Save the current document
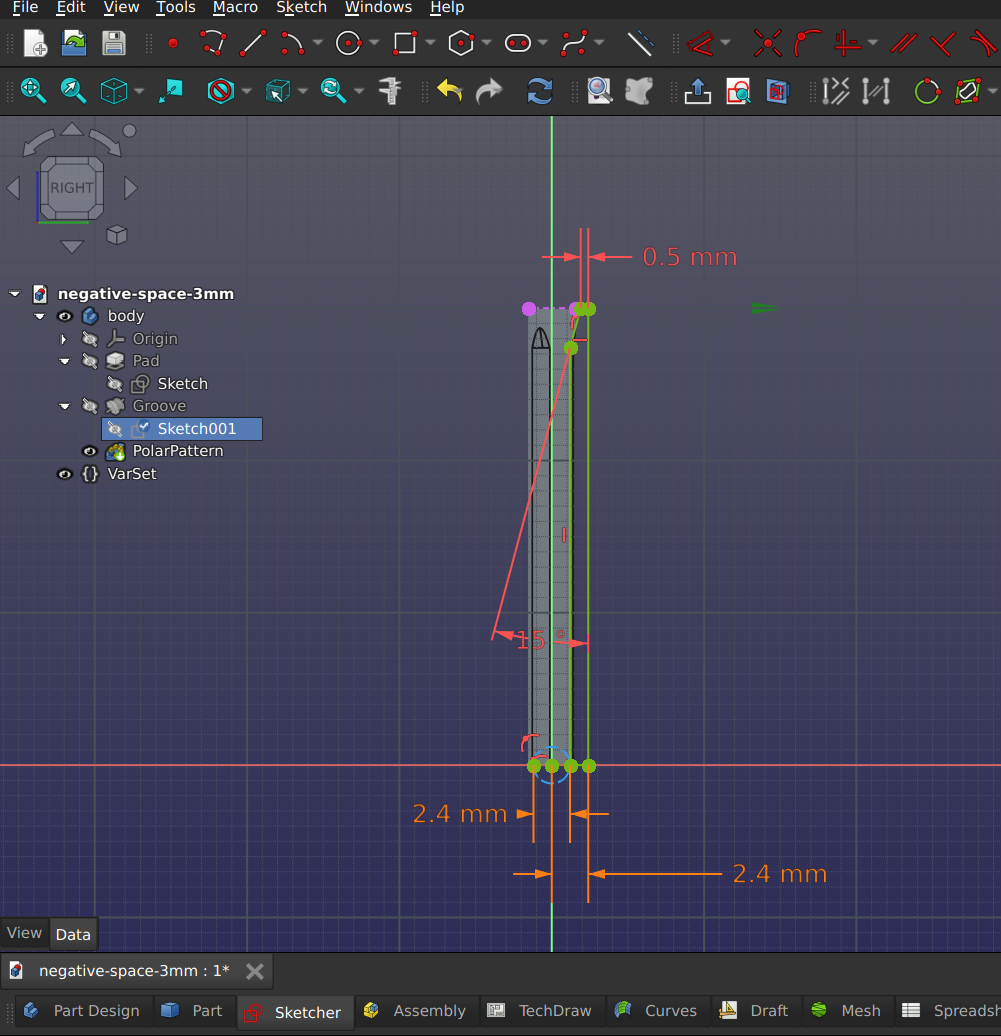The image size is (1001, 1036). click(x=114, y=44)
